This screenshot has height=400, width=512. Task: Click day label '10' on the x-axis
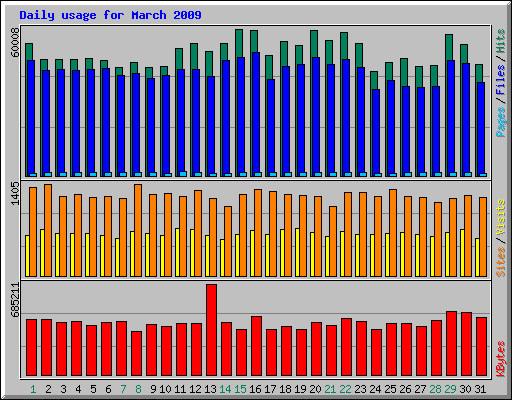pyautogui.click(x=165, y=389)
